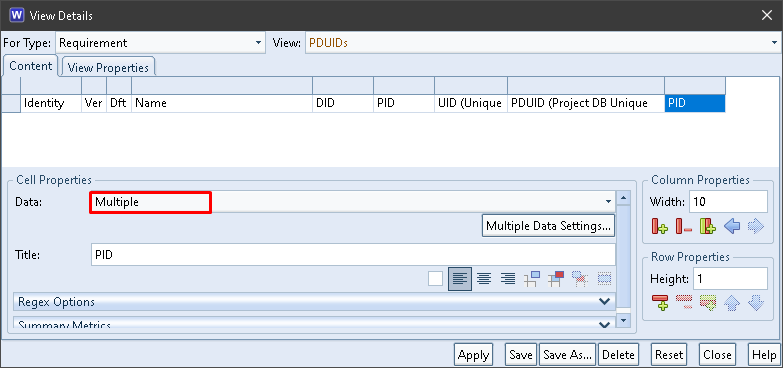
Task: Open the white cell color swatch
Action: pyautogui.click(x=435, y=279)
